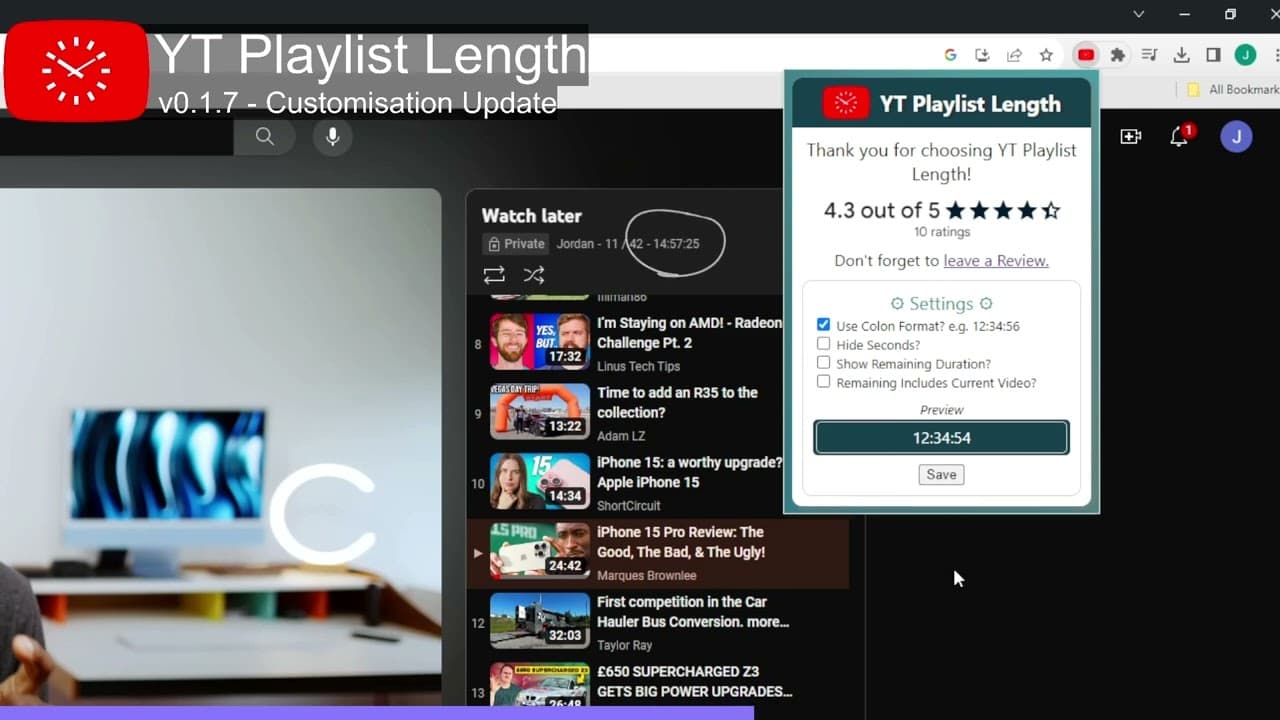Click the 12:34:54 preview bar
The width and height of the screenshot is (1280, 720).
(x=941, y=438)
